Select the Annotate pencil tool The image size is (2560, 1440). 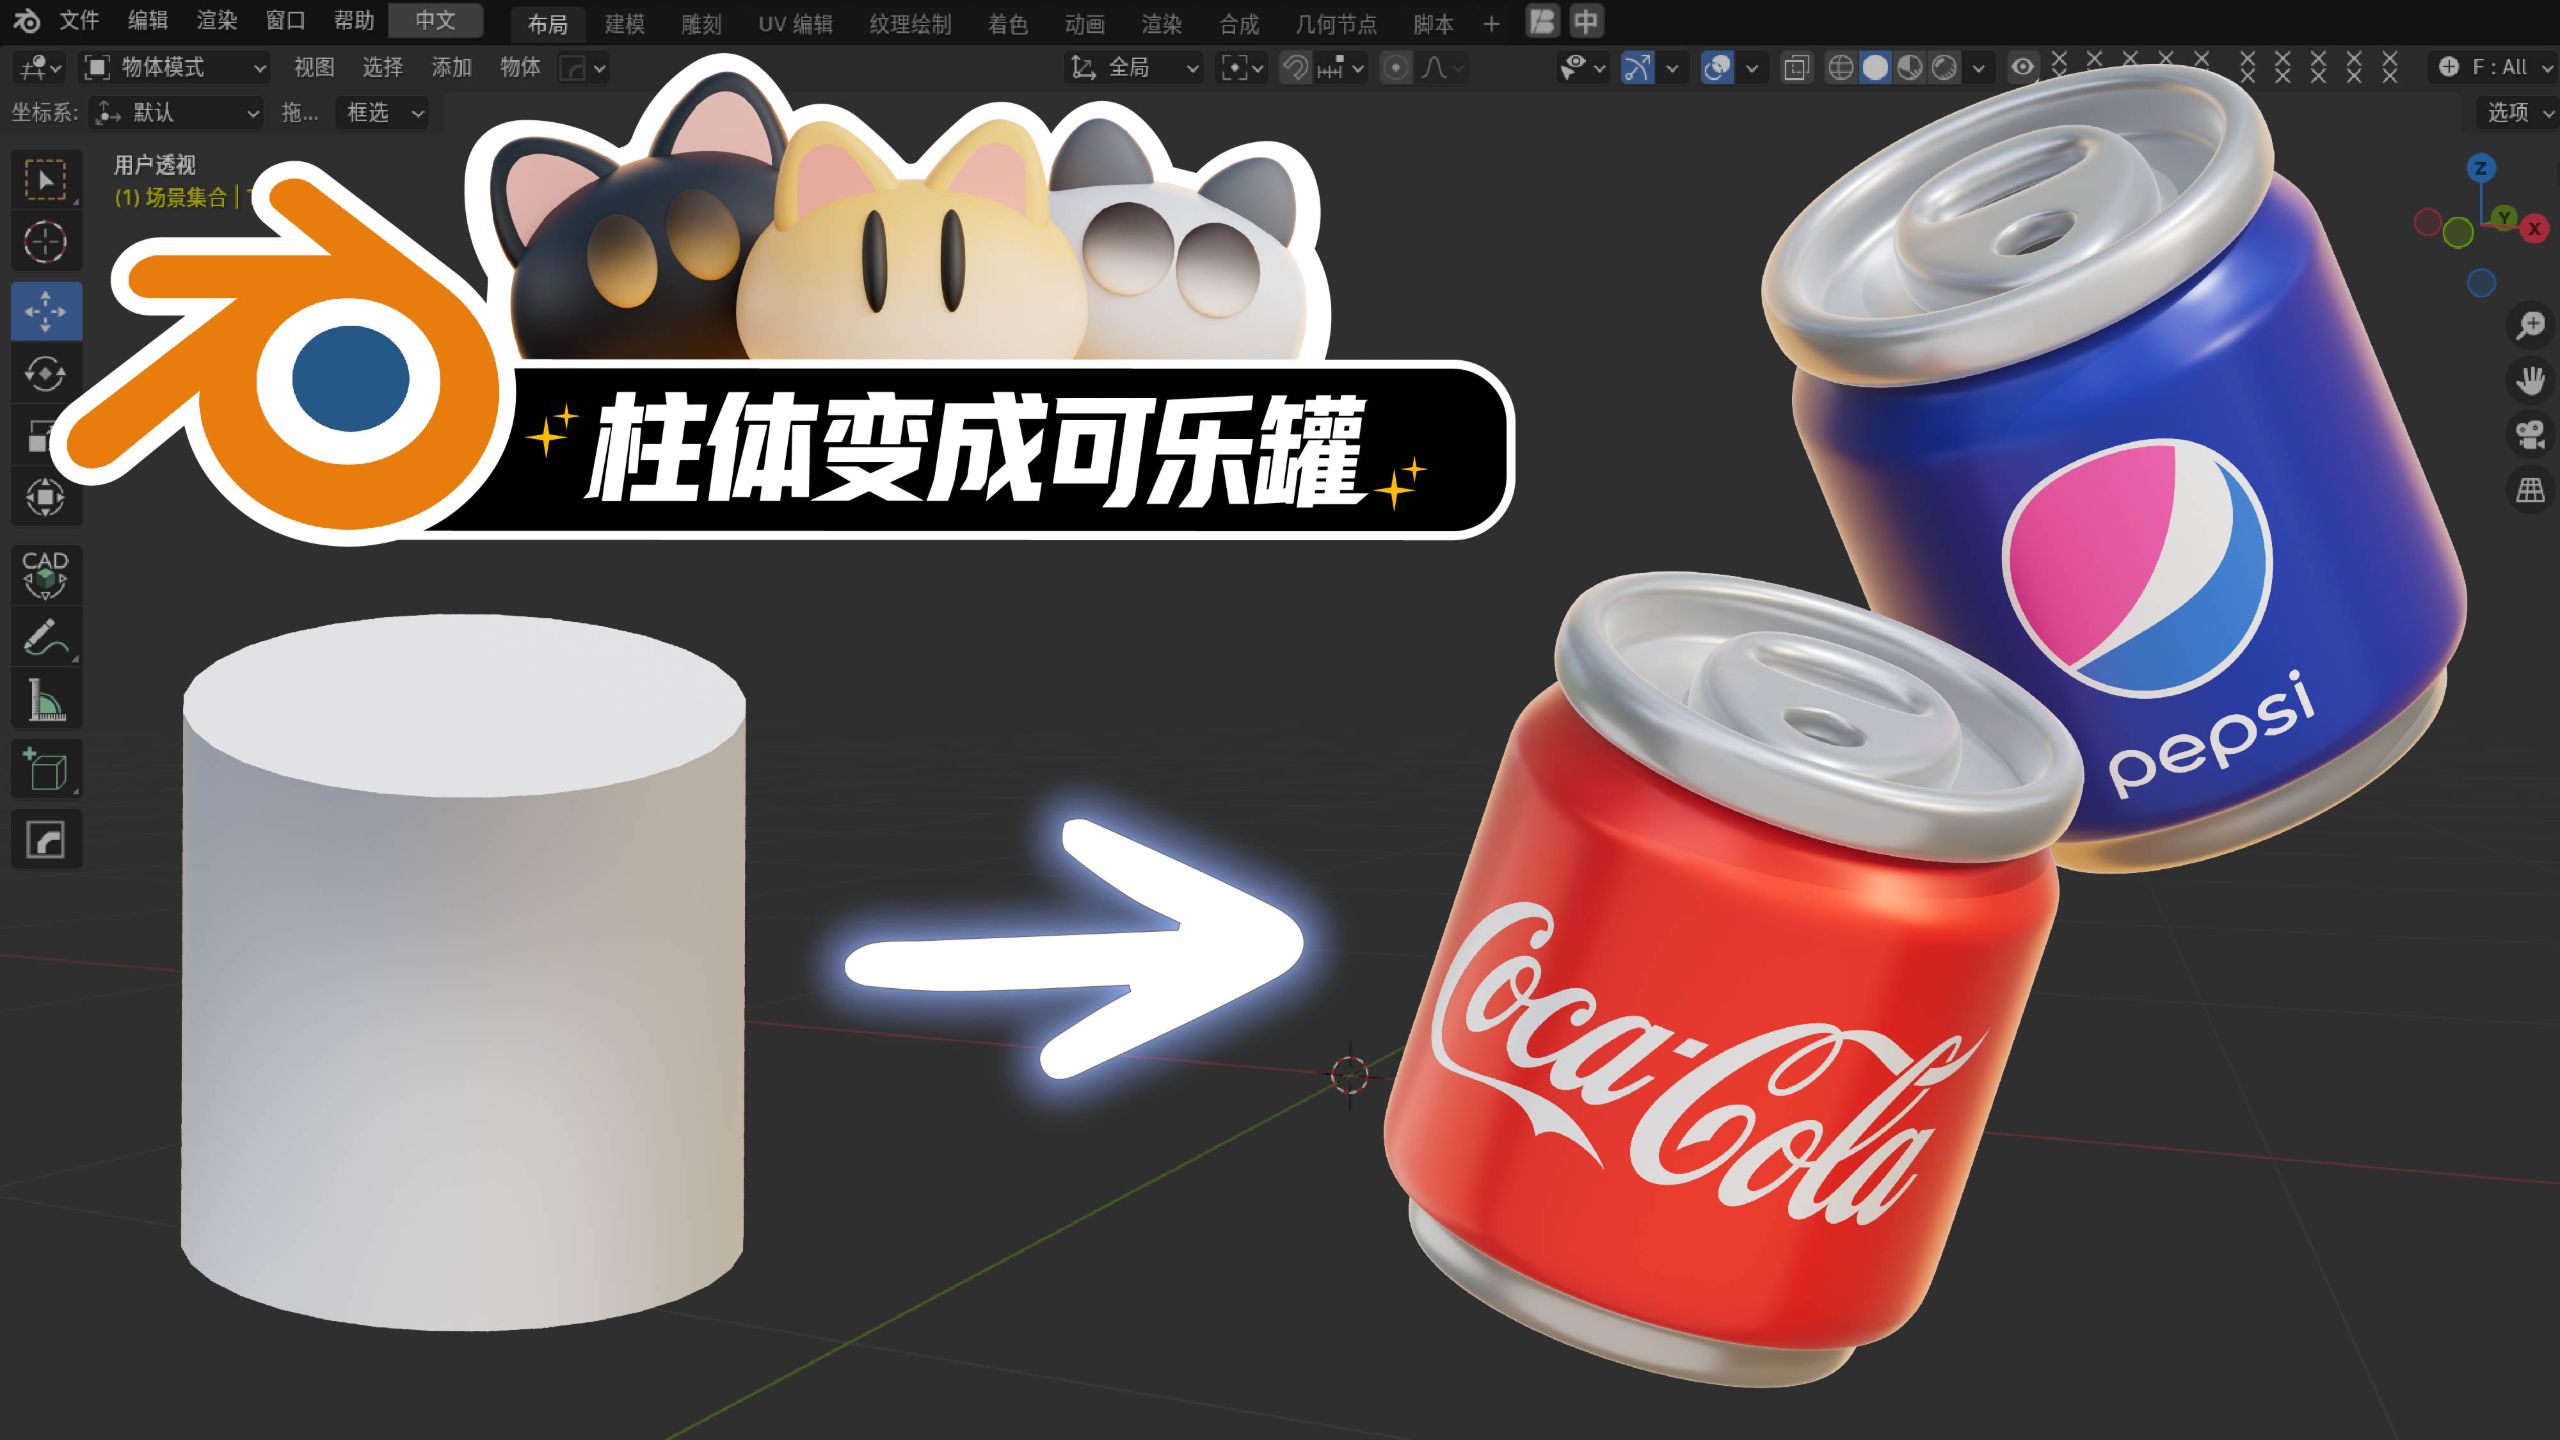(45, 637)
